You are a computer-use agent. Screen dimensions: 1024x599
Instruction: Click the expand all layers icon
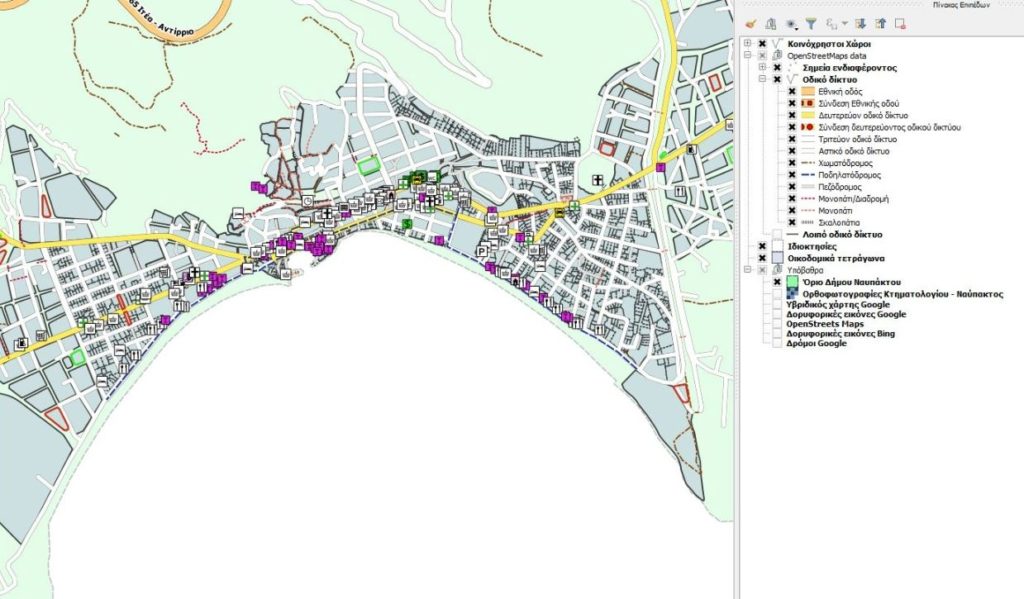859,23
